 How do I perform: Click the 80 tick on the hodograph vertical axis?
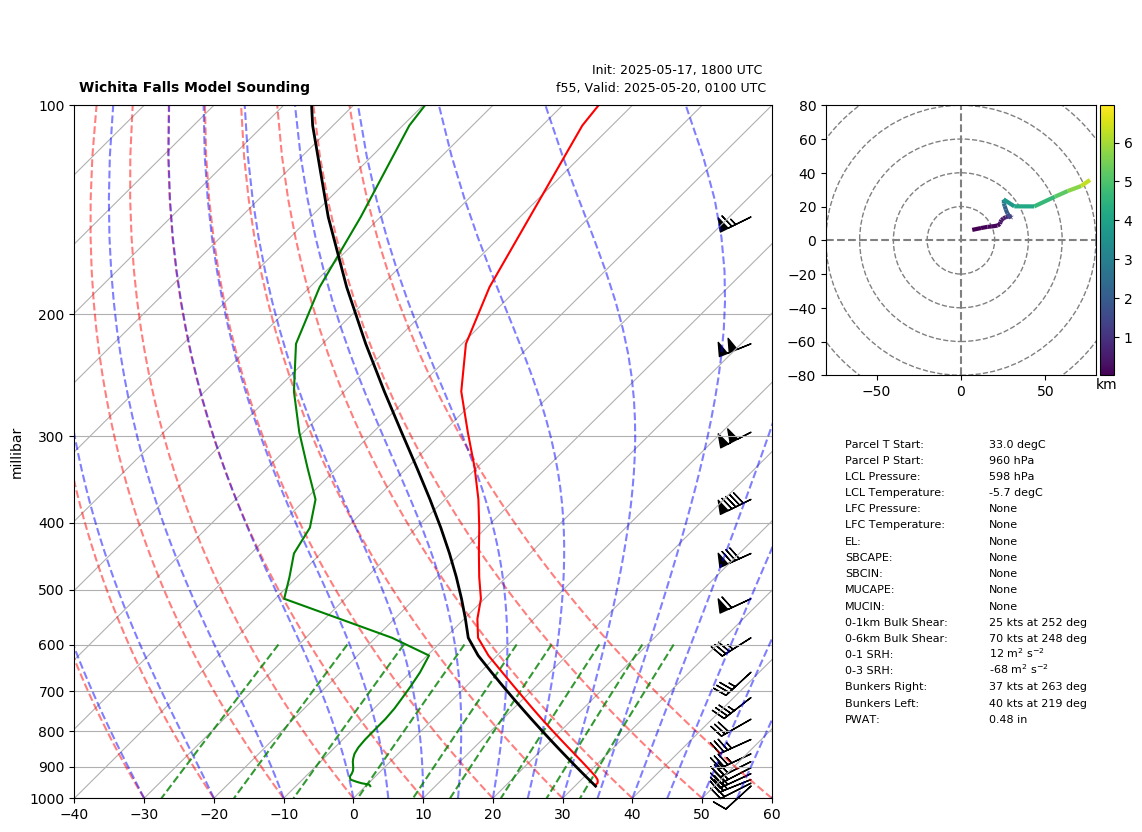(808, 106)
